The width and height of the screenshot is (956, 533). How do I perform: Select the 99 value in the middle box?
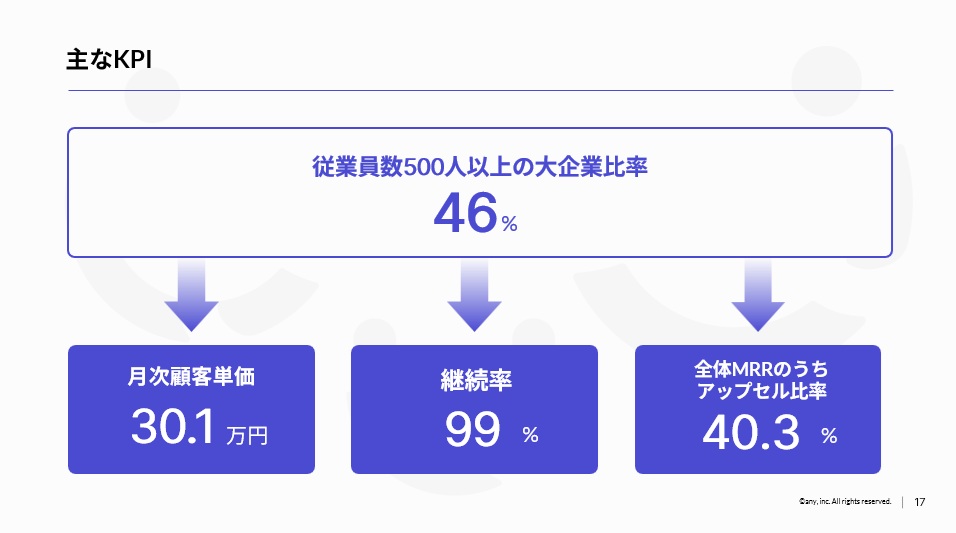tap(473, 429)
